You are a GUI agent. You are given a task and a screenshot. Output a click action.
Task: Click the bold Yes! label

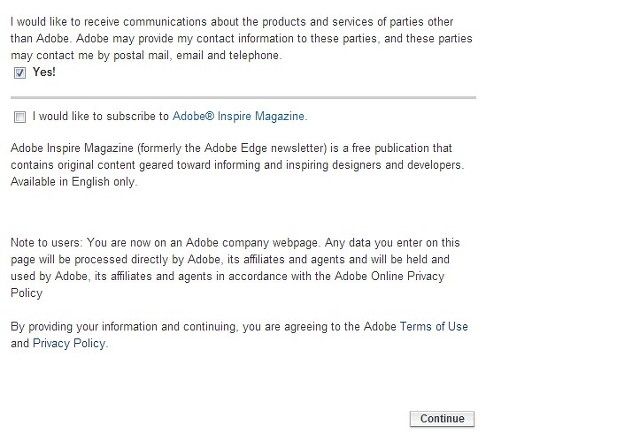pos(44,72)
